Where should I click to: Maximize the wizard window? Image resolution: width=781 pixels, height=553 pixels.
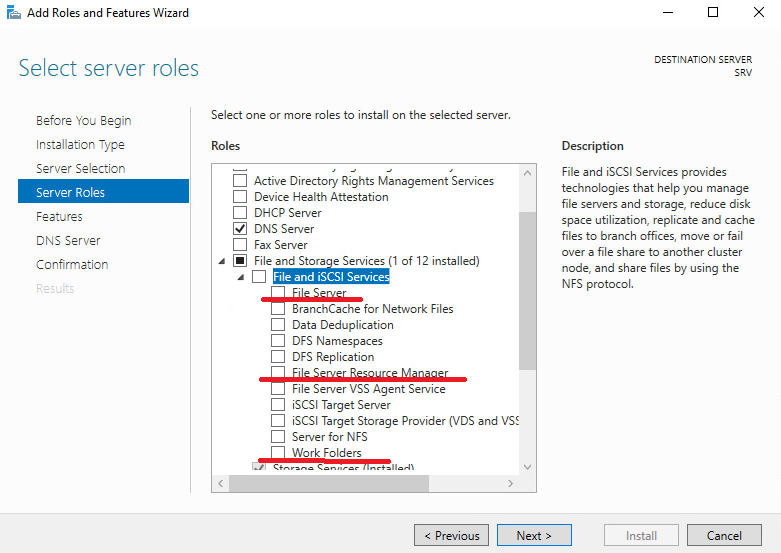(713, 12)
